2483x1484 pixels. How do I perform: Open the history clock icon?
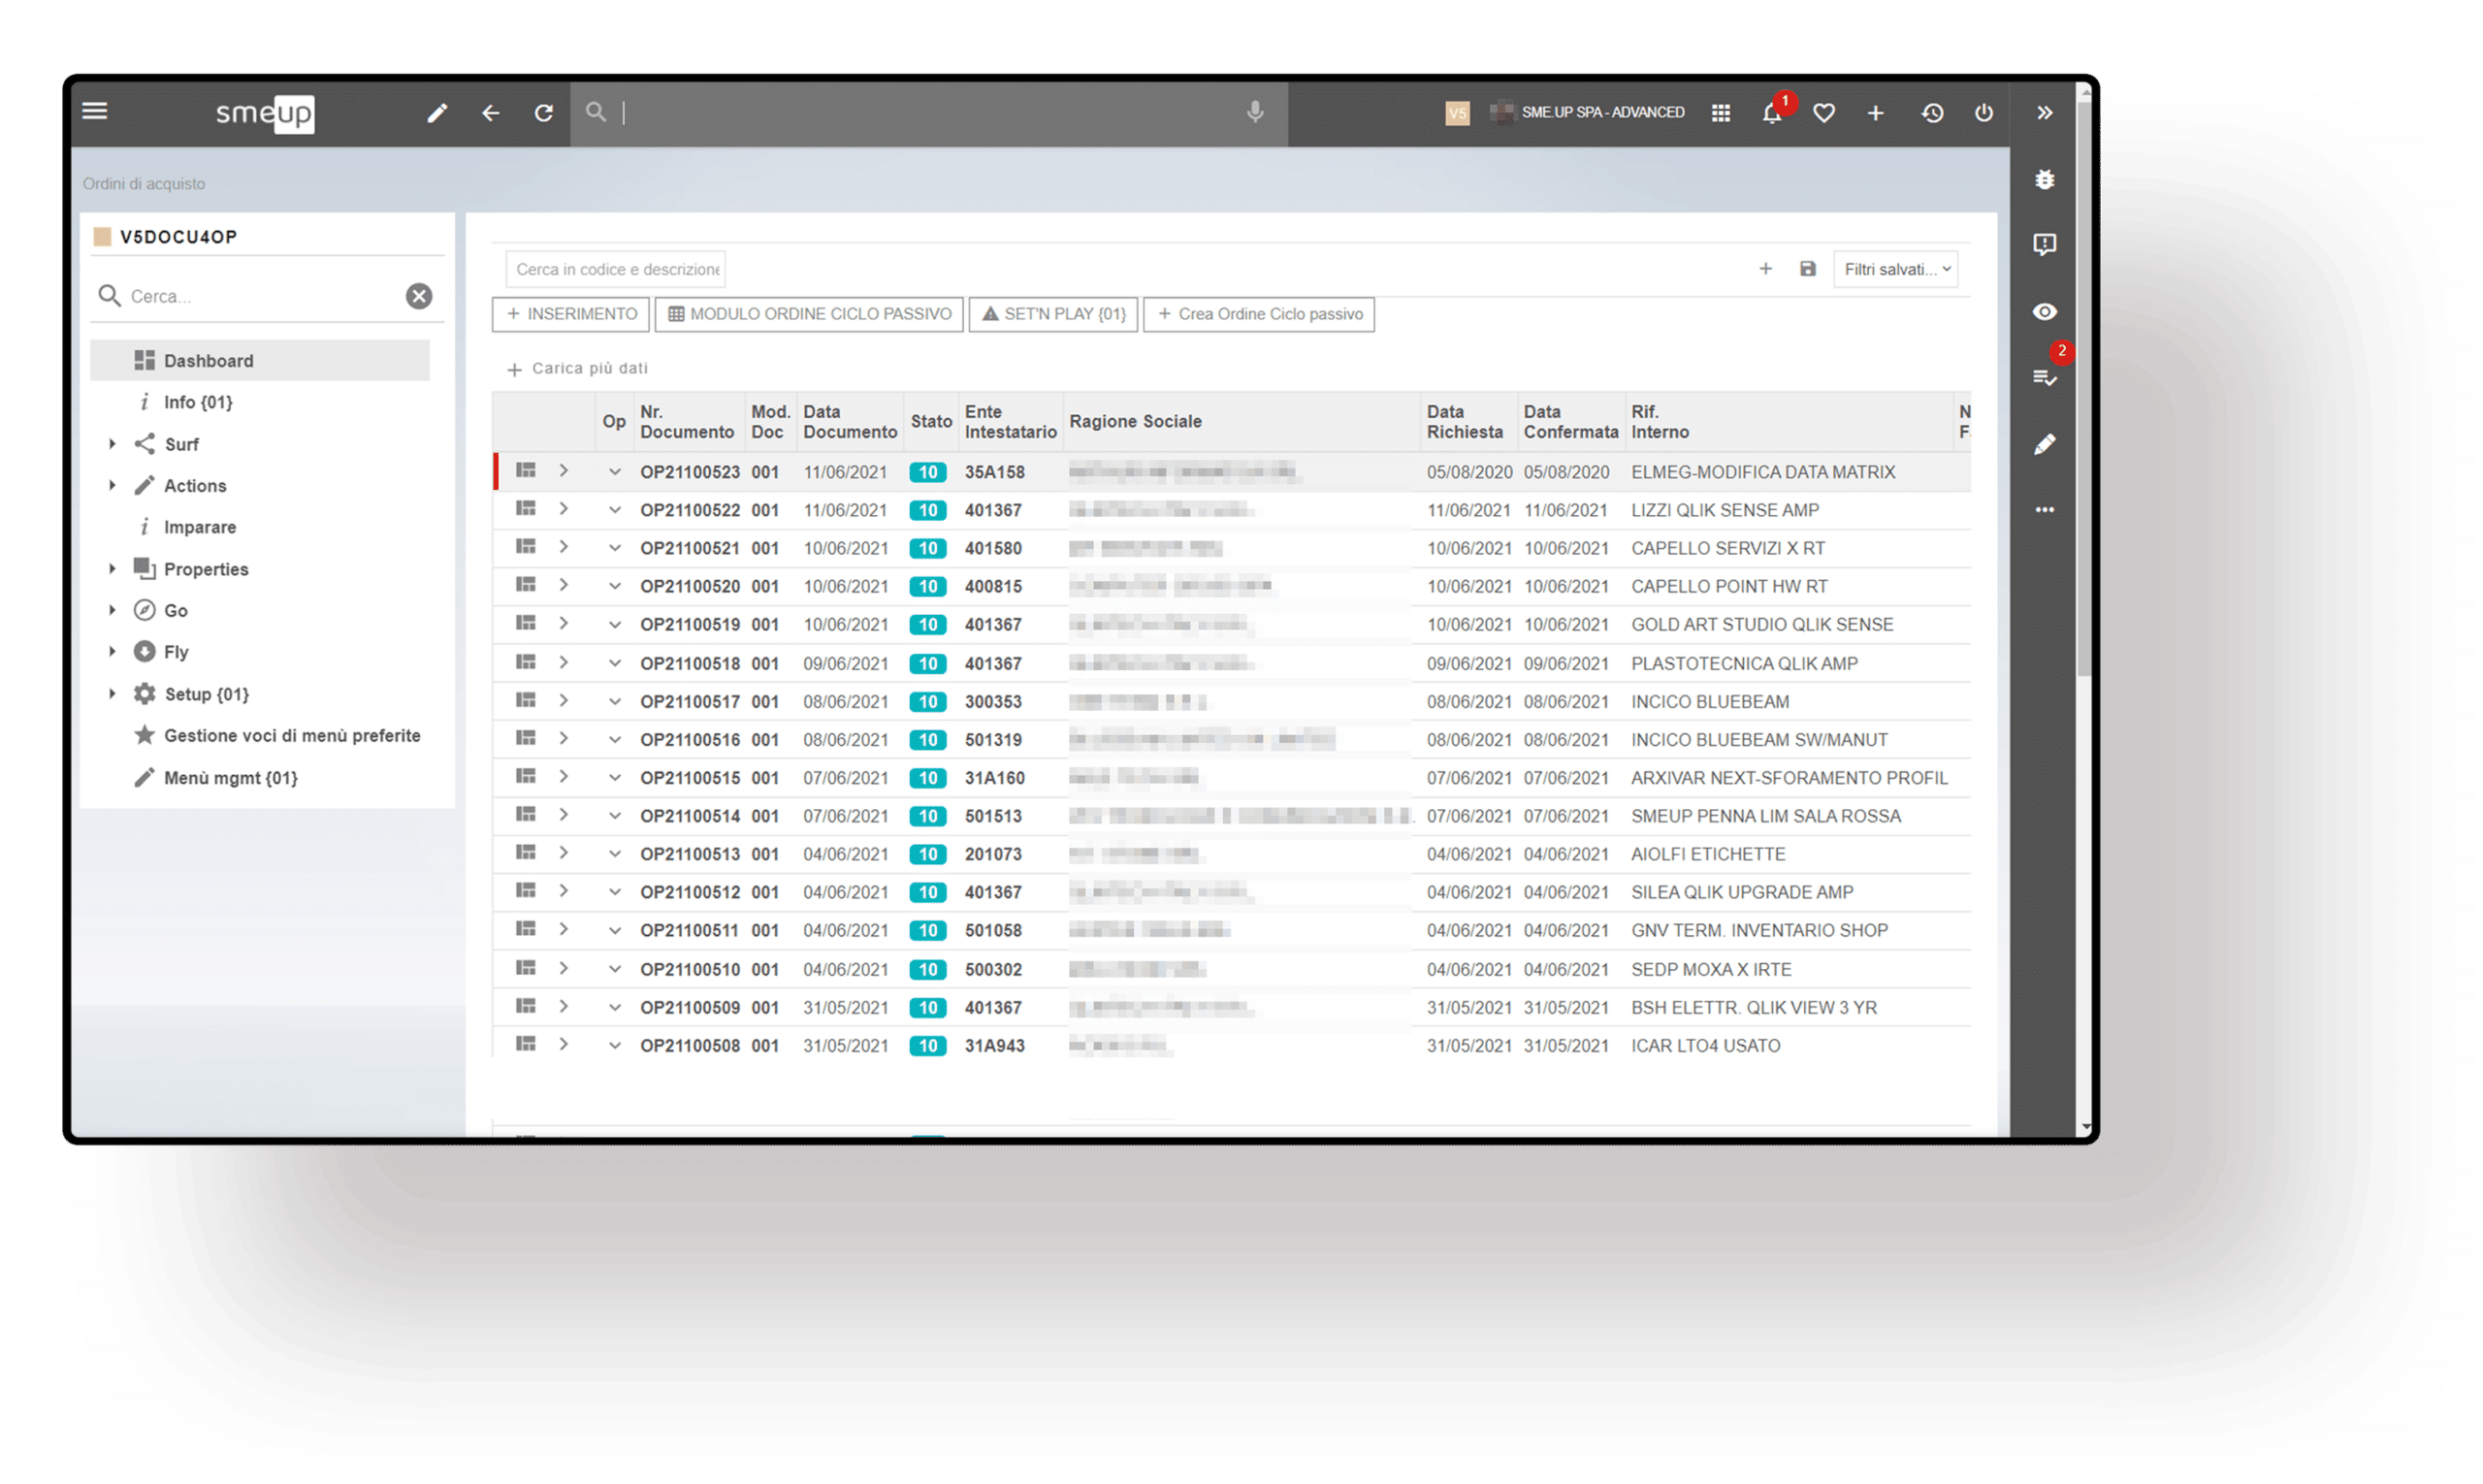click(x=1931, y=113)
